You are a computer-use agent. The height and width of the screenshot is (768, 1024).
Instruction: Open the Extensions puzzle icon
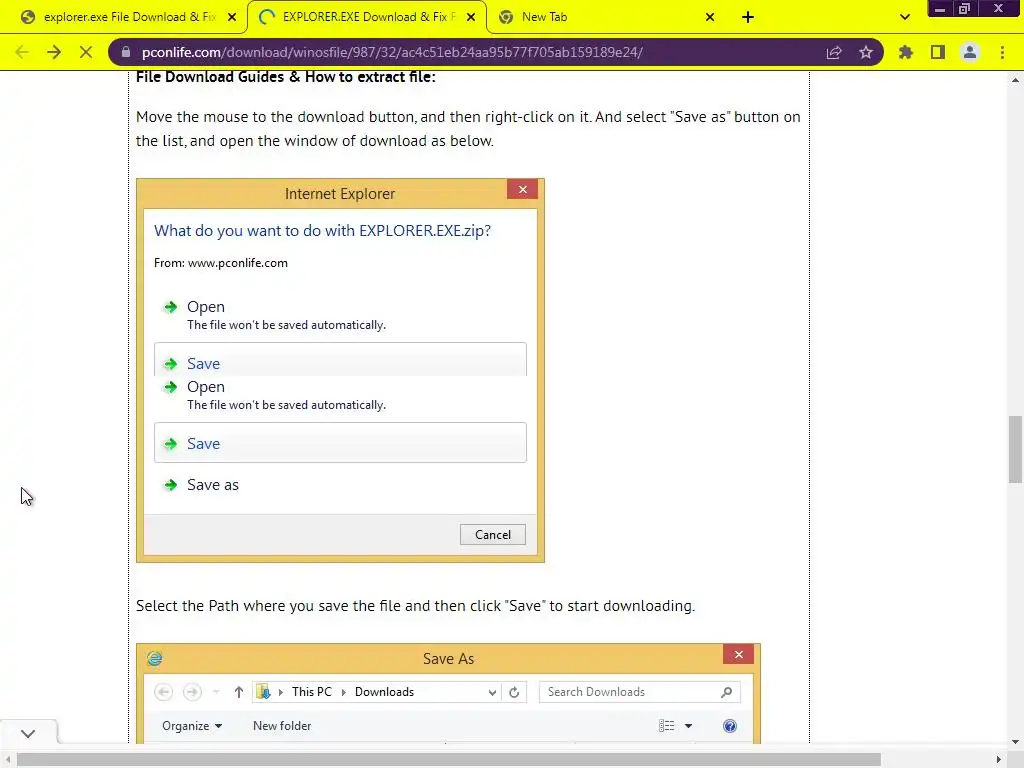[906, 52]
